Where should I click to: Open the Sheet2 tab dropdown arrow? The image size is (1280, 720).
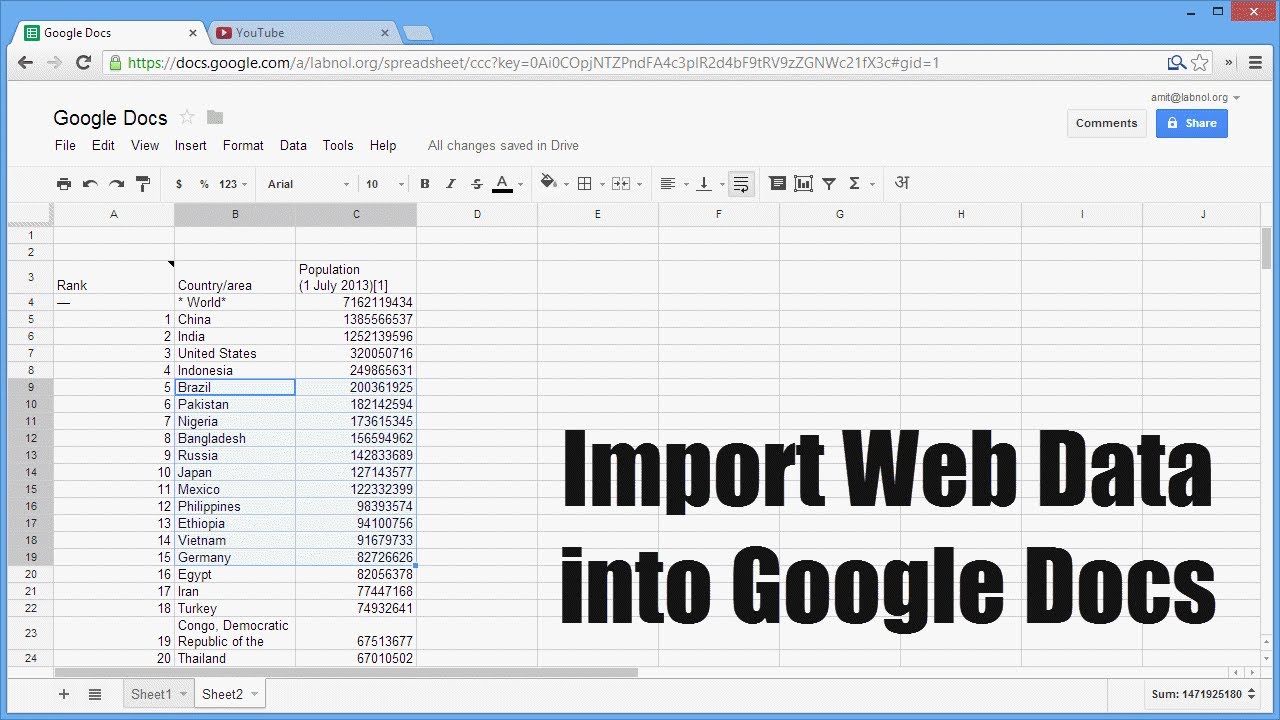click(x=254, y=694)
